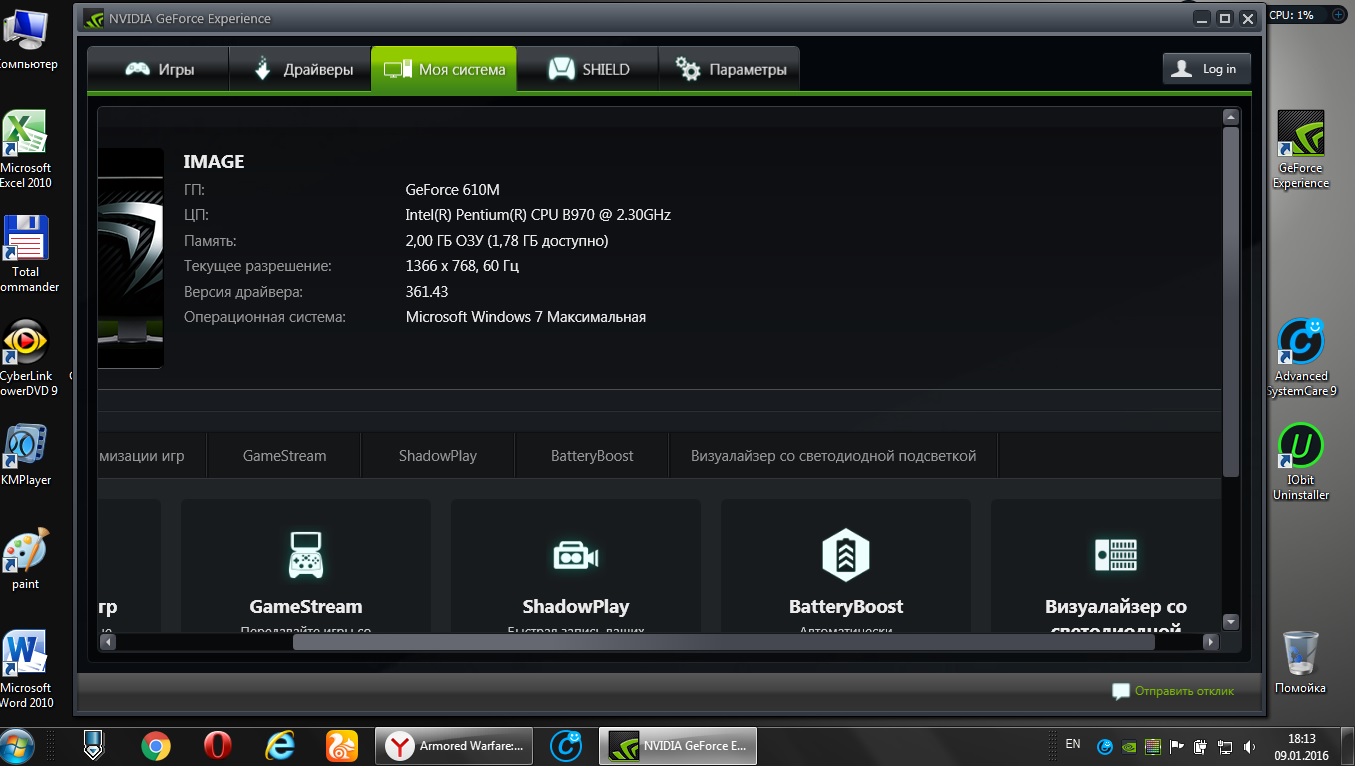
Task: Open the SHIELD tab
Action: pyautogui.click(x=588, y=69)
